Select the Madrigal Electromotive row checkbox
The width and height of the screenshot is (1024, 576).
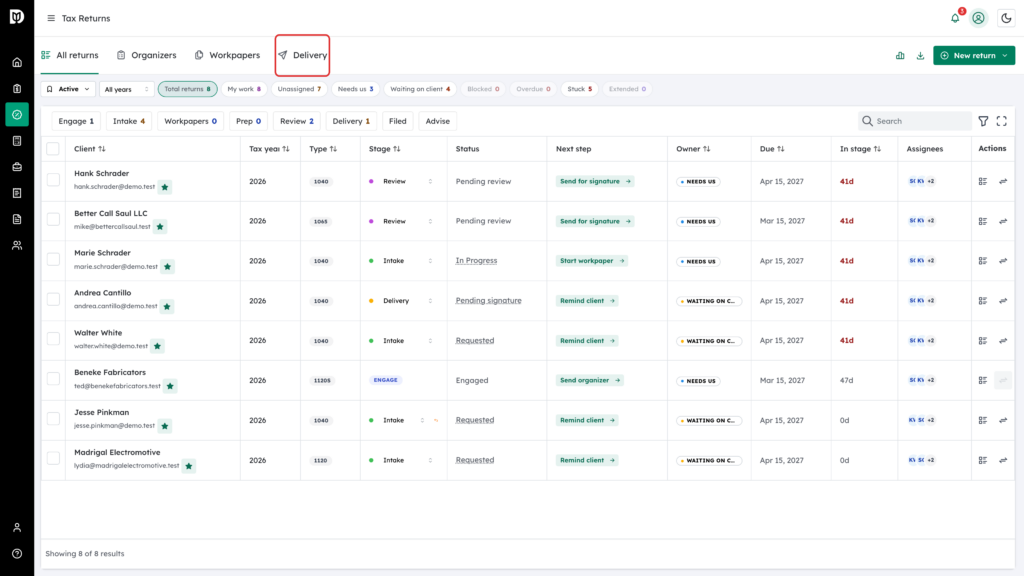54,458
